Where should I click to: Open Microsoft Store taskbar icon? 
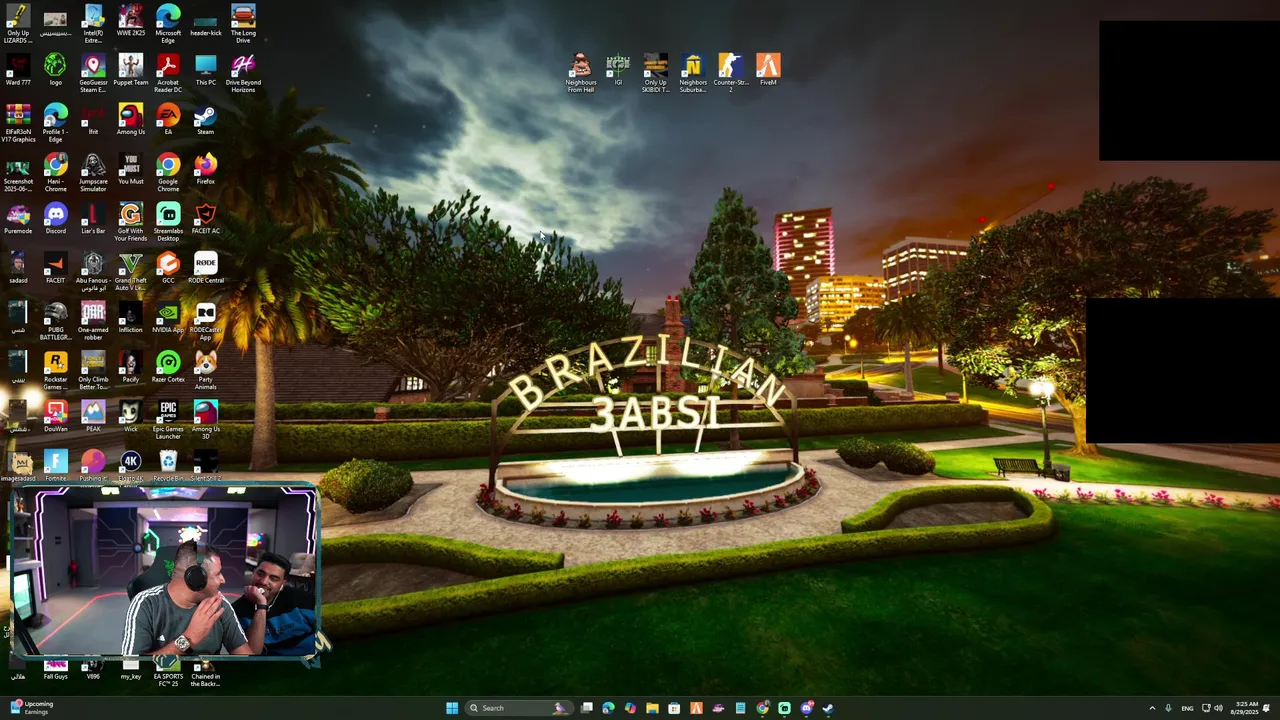click(x=674, y=708)
